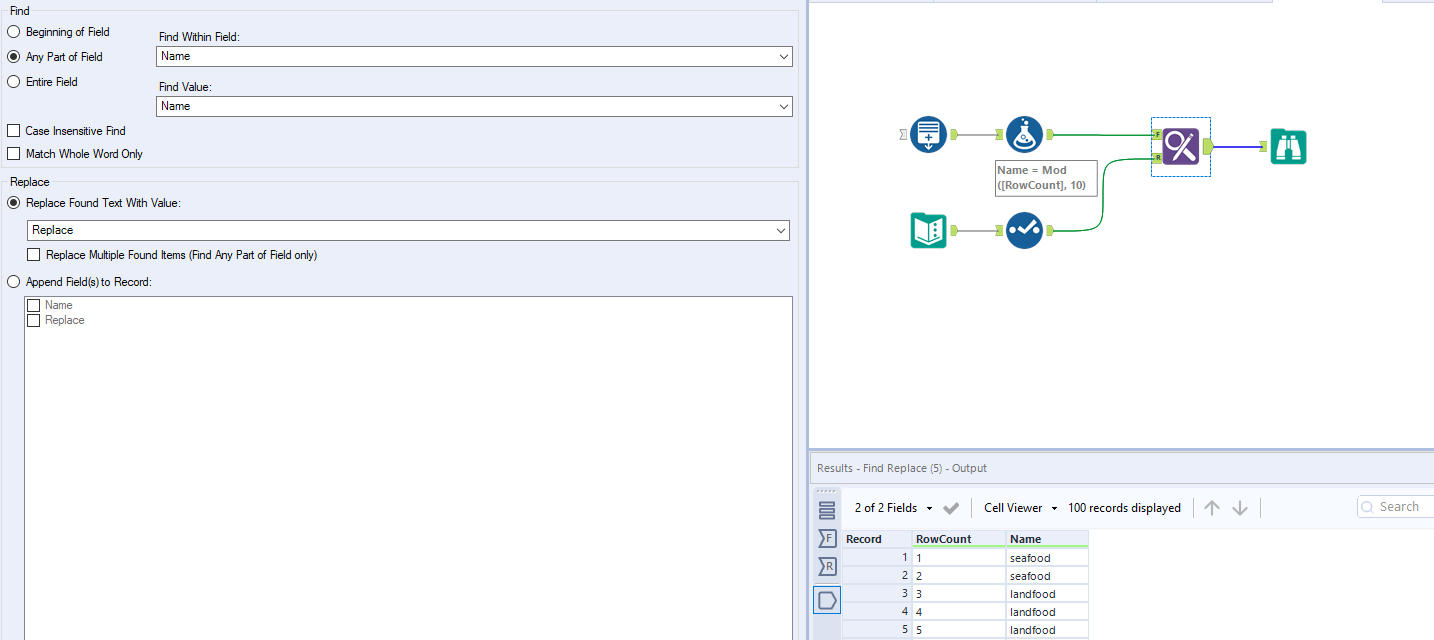Viewport: 1434px width, 640px height.
Task: Click the down navigation arrow in the Results toolbar
Action: click(1240, 507)
